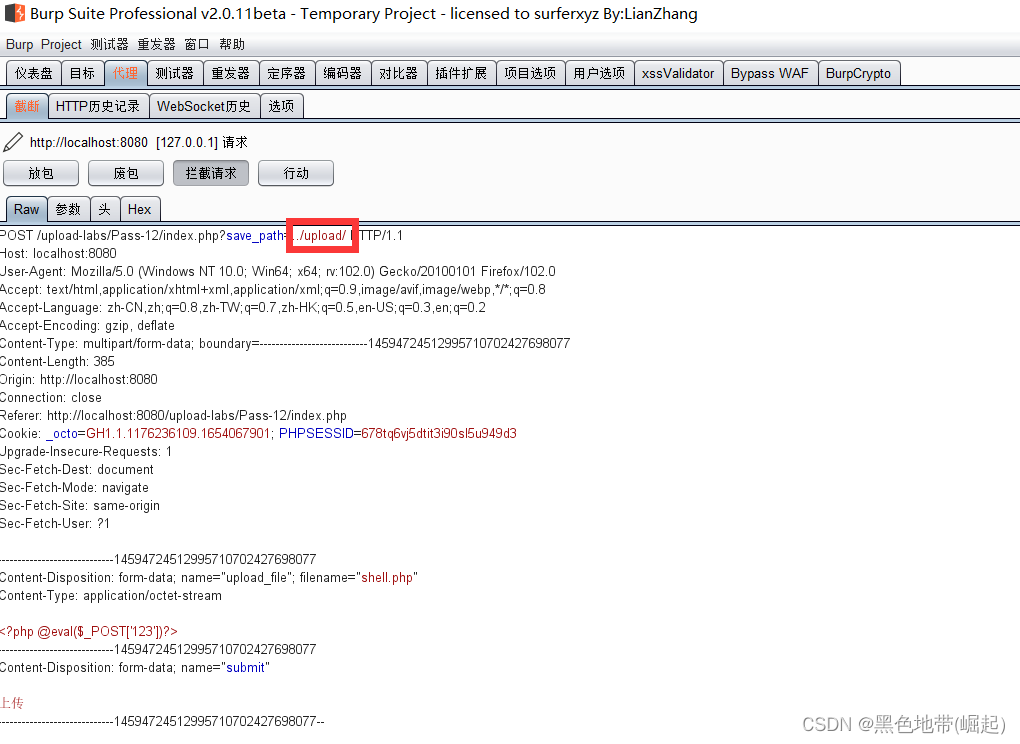Open the BurpCrypto tab

click(858, 73)
